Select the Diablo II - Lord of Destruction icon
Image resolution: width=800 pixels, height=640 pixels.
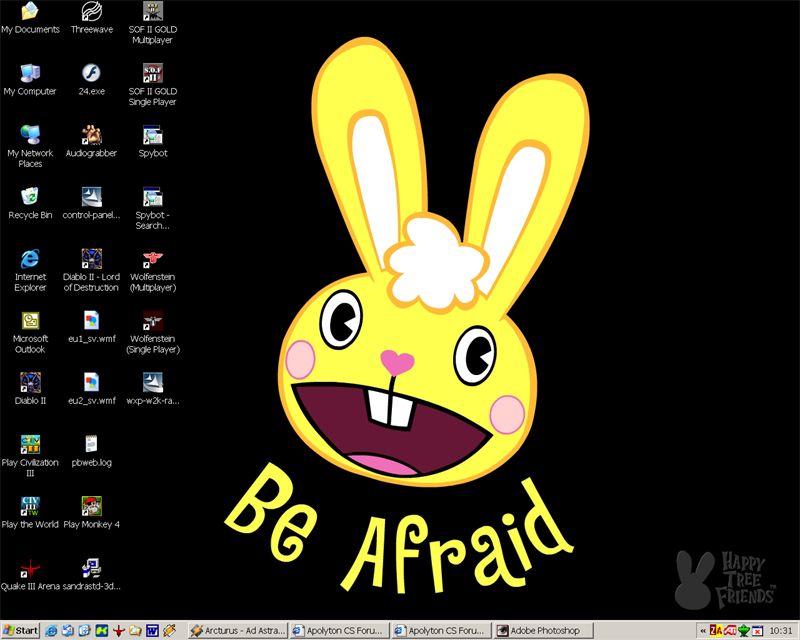(91, 260)
